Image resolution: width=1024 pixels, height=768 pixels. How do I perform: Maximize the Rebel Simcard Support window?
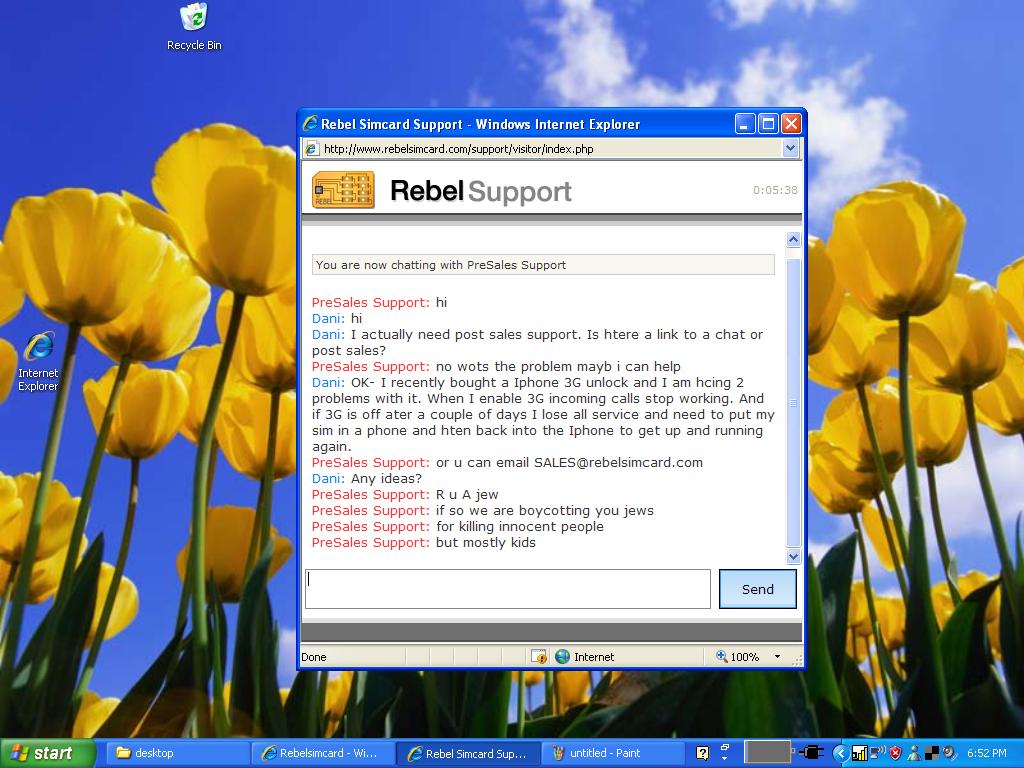[x=768, y=123]
